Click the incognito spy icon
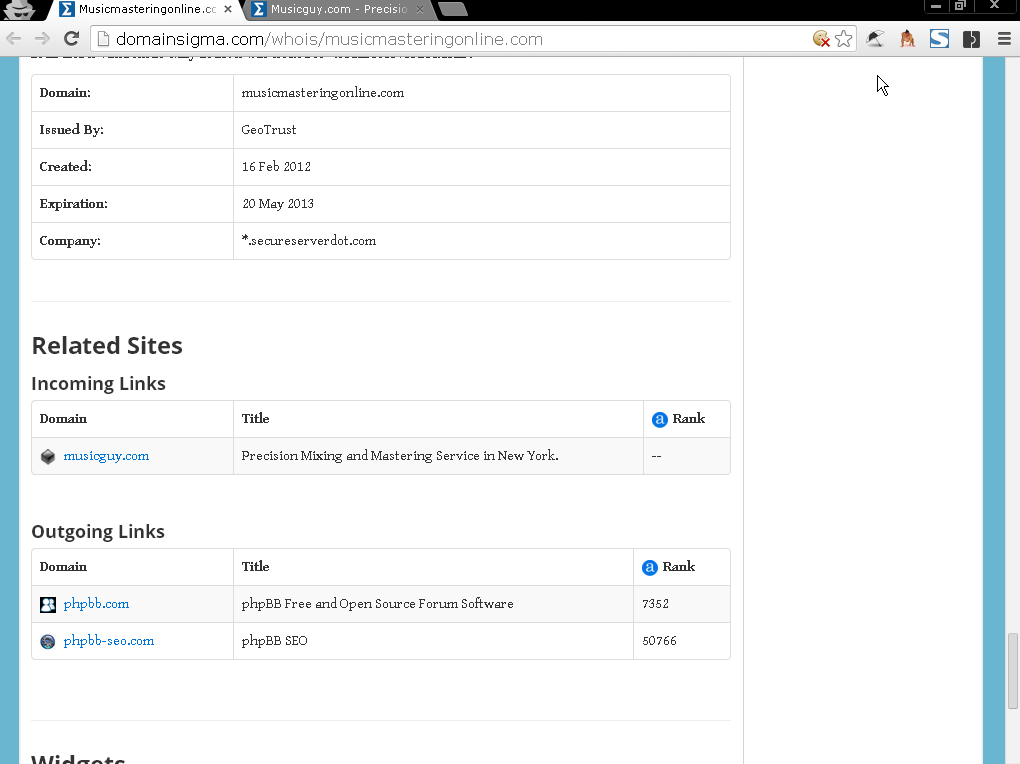Viewport: 1020px width, 764px height. coord(21,9)
